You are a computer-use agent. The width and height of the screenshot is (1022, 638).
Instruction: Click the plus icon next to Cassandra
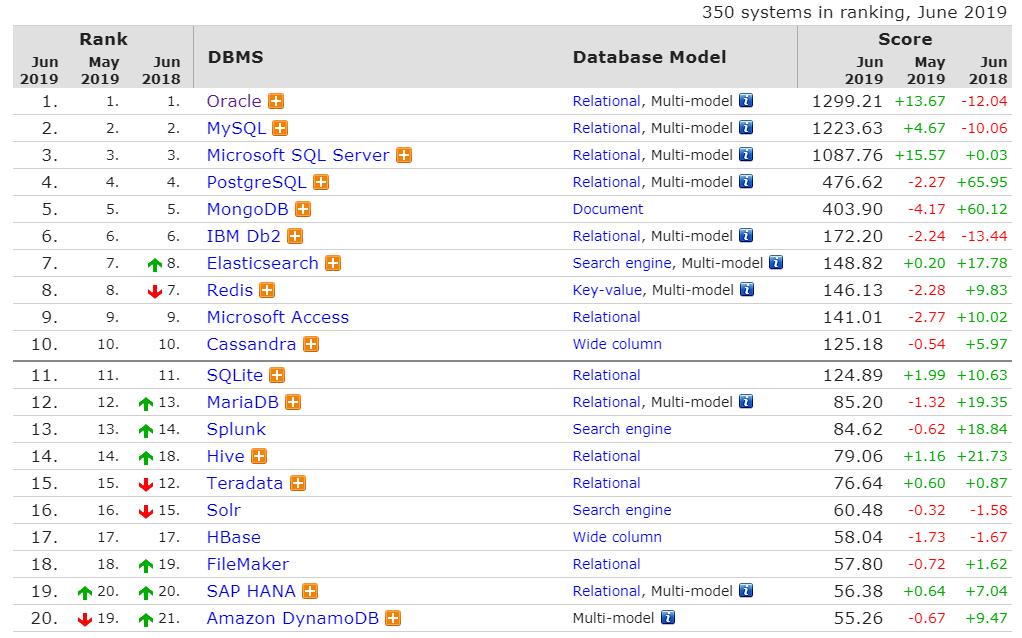tap(311, 344)
